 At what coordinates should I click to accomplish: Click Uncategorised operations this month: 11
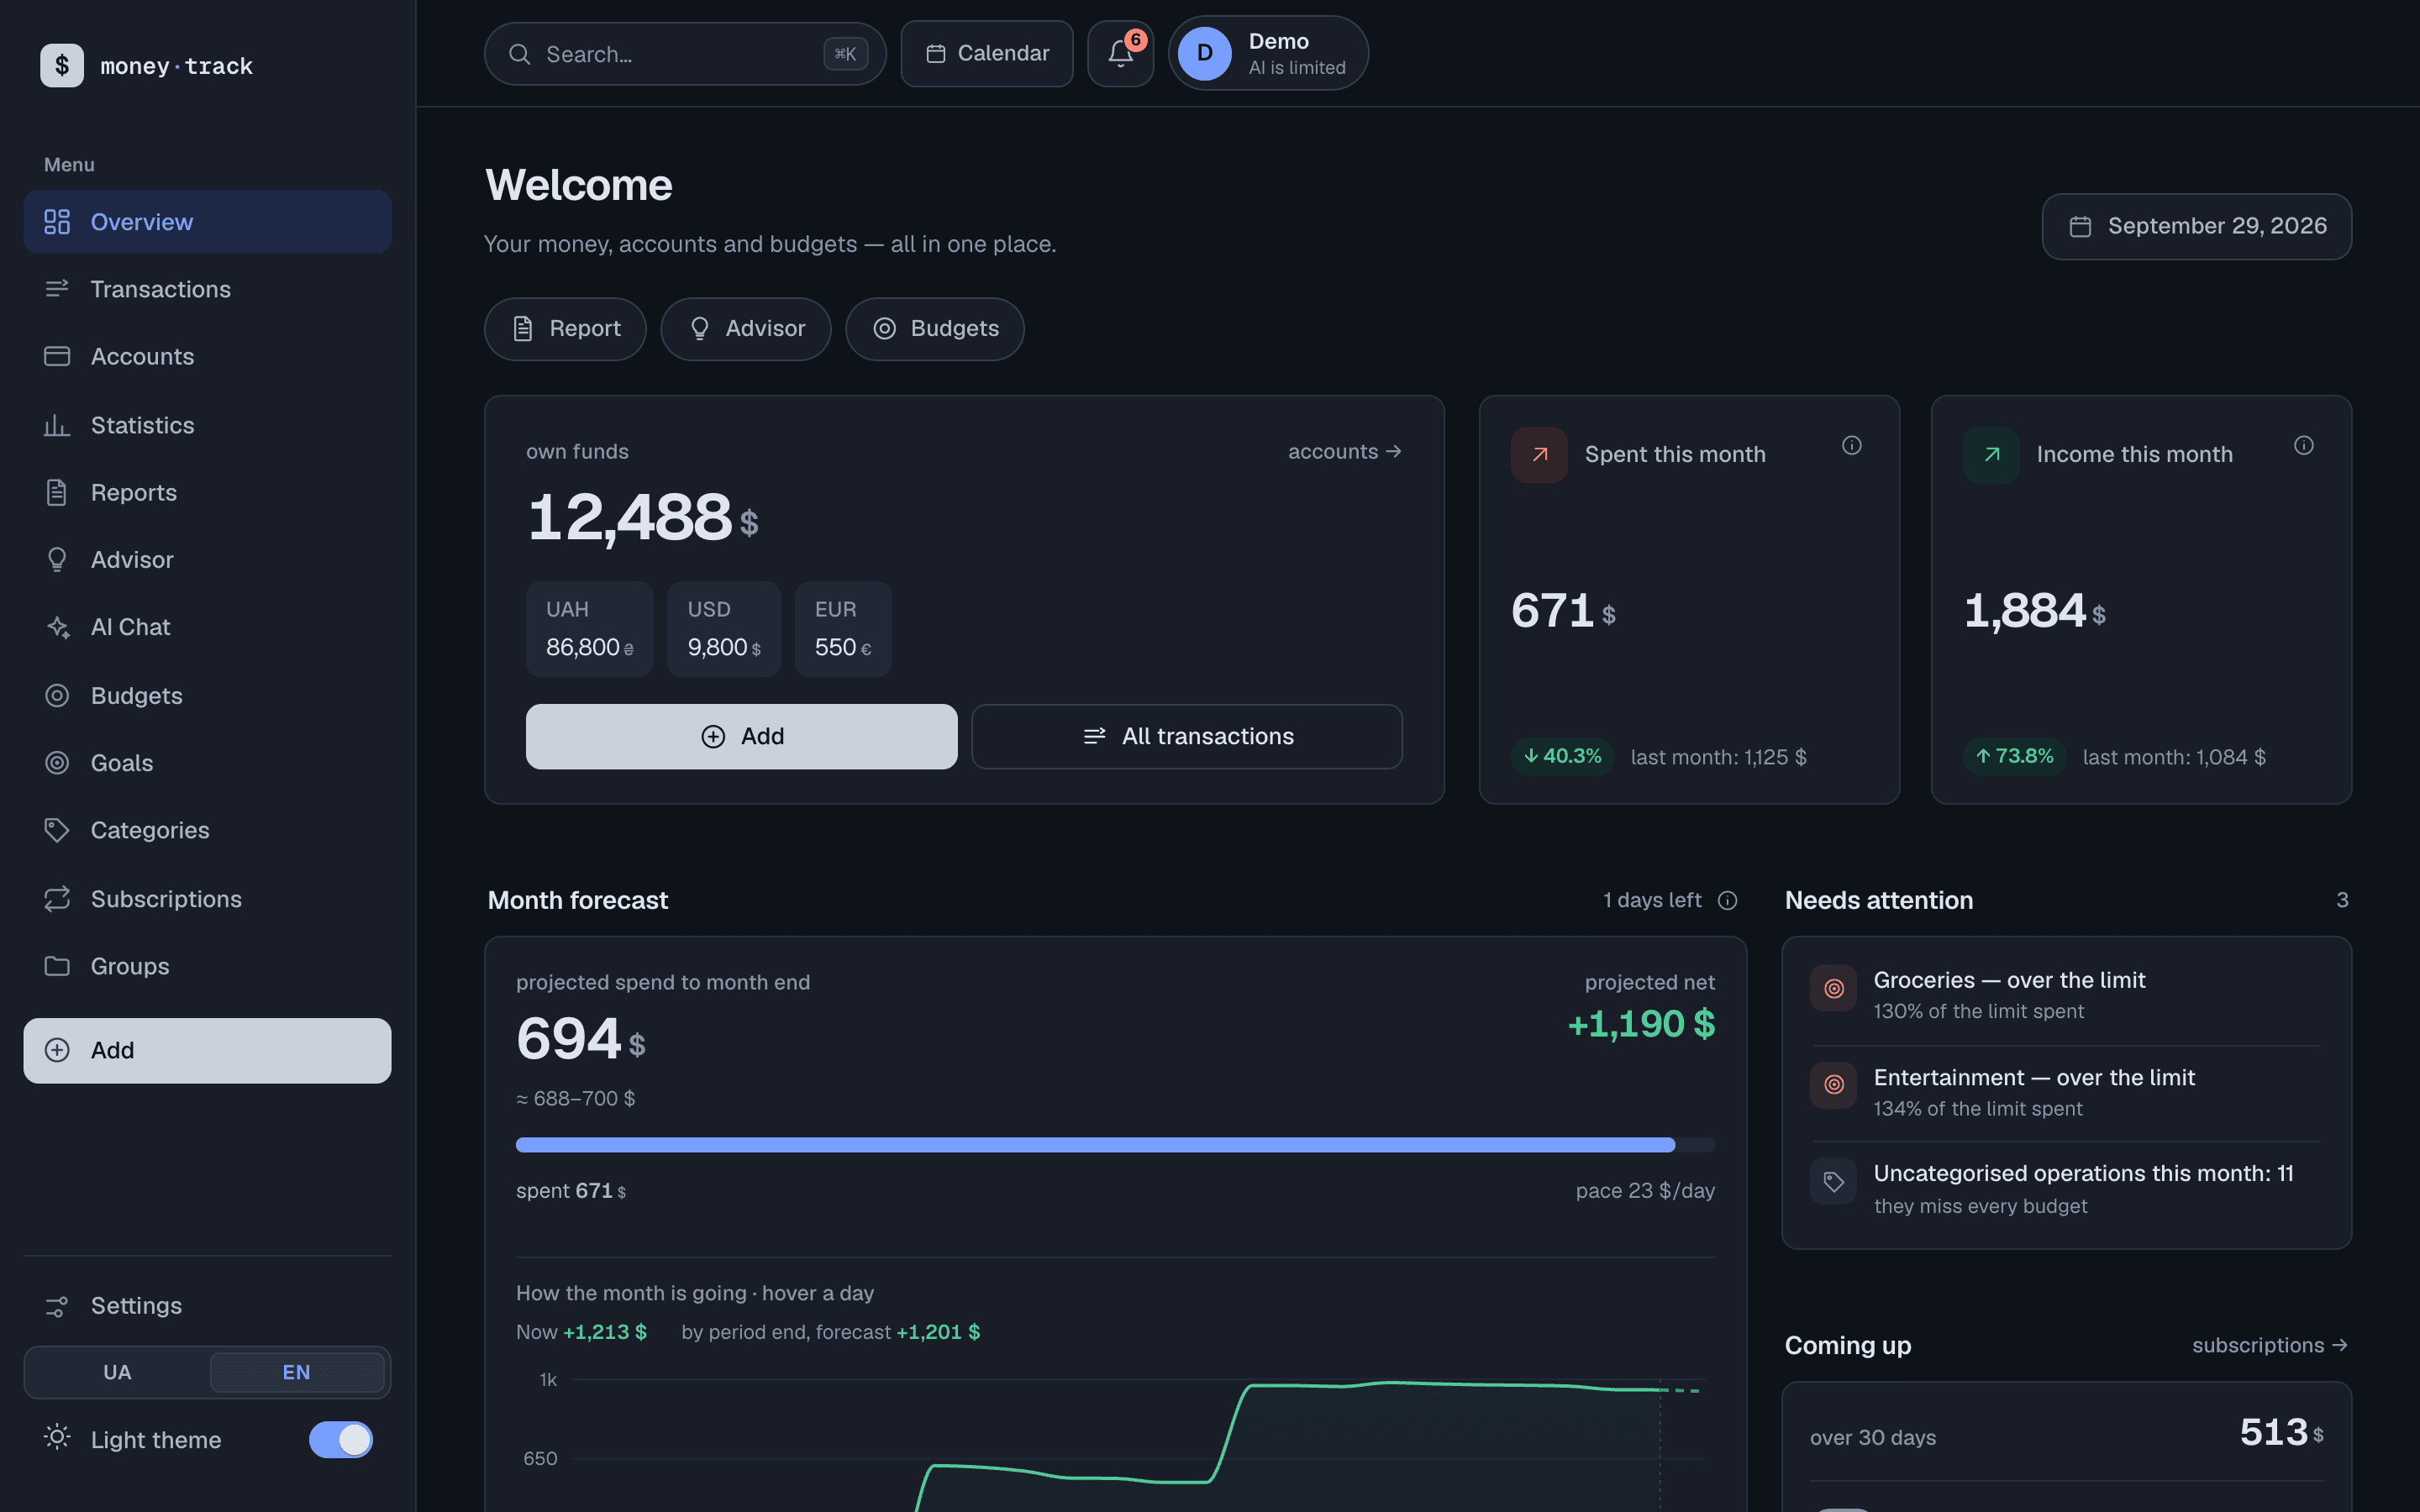(x=2066, y=1188)
